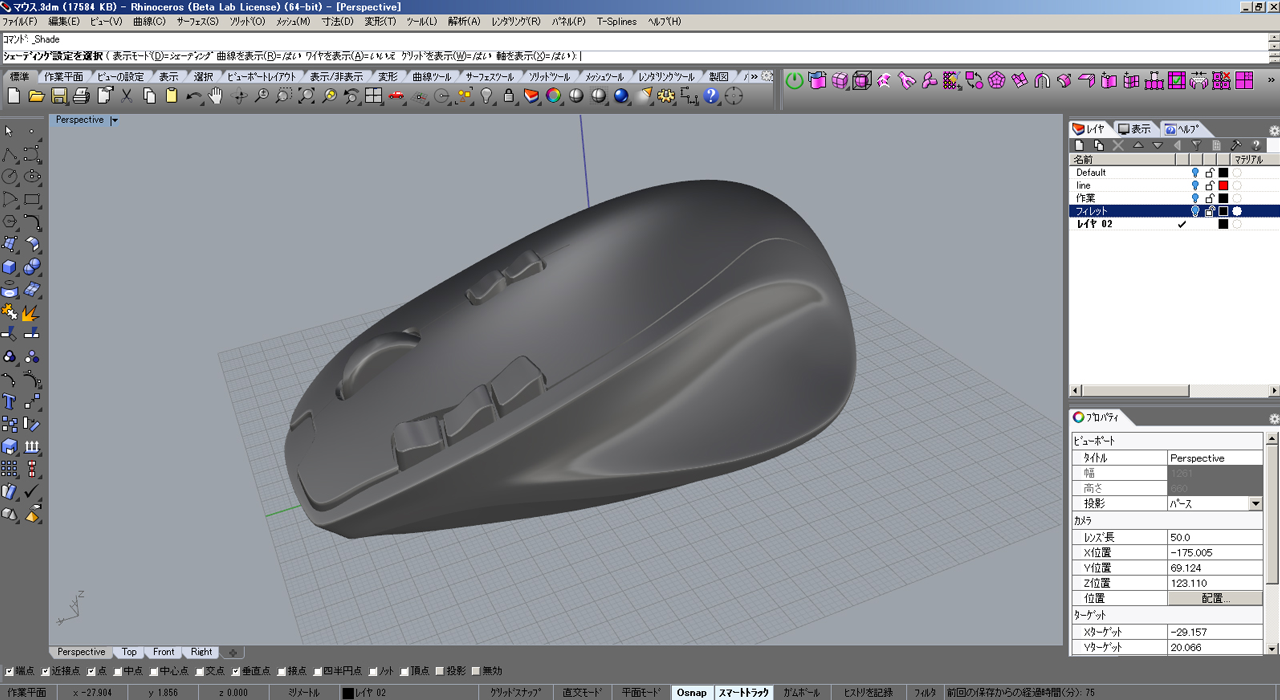Image resolution: width=1280 pixels, height=700 pixels.
Task: Open the サーフェス(S) menu
Action: click(197, 21)
